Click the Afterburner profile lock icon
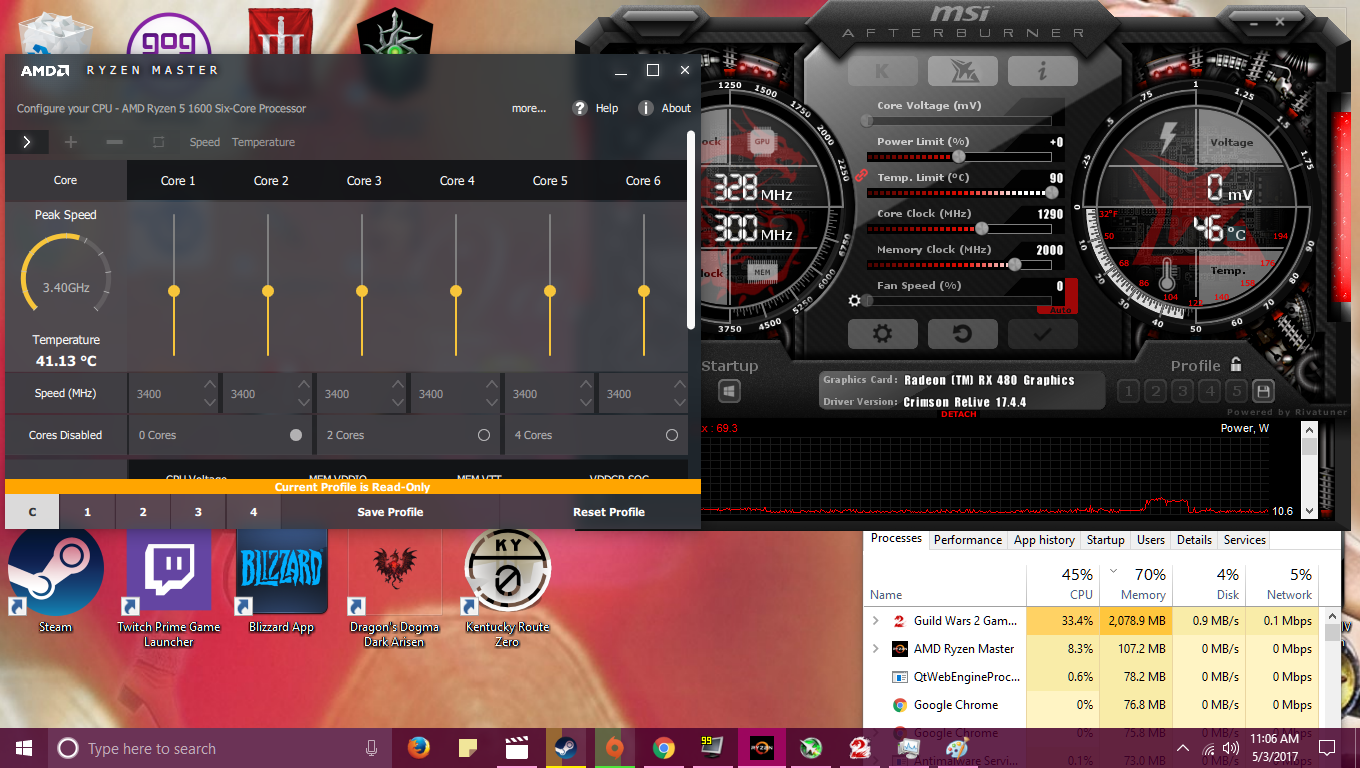Image resolution: width=1360 pixels, height=768 pixels. coord(1236,365)
